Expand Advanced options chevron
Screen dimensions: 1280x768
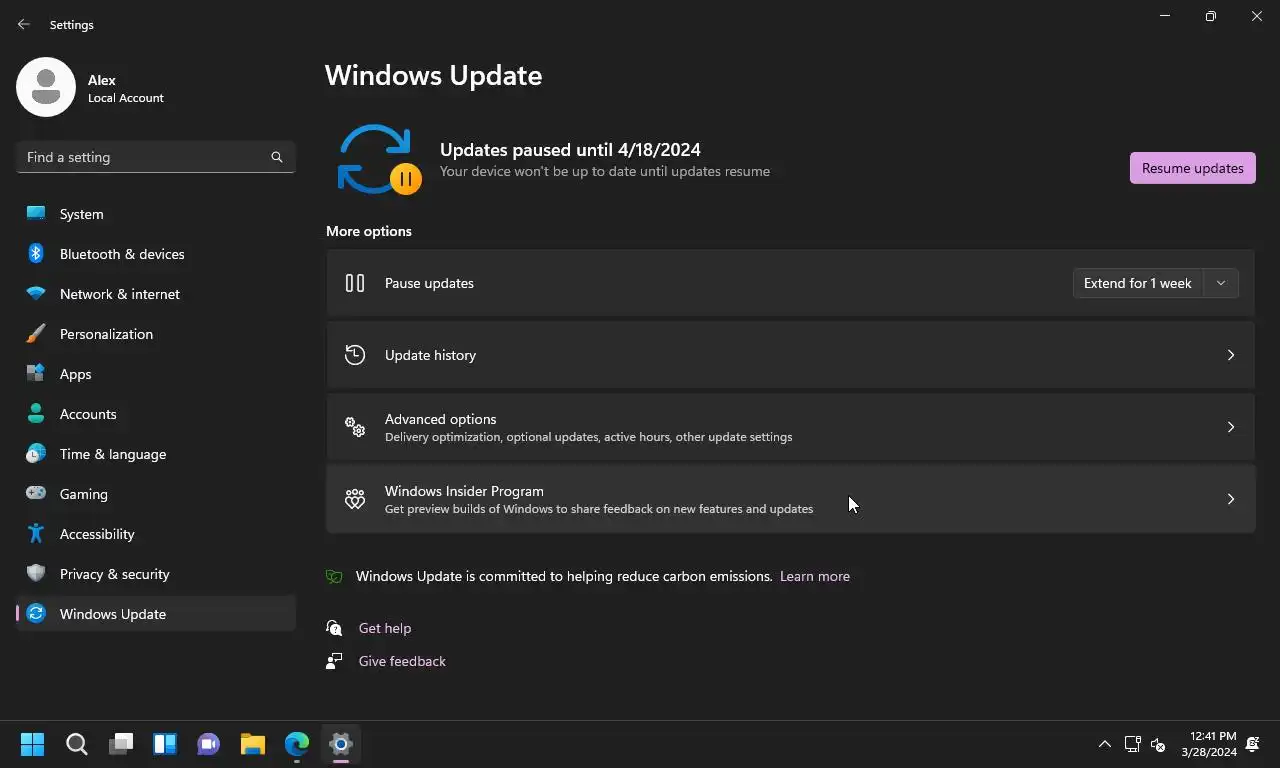[1231, 427]
